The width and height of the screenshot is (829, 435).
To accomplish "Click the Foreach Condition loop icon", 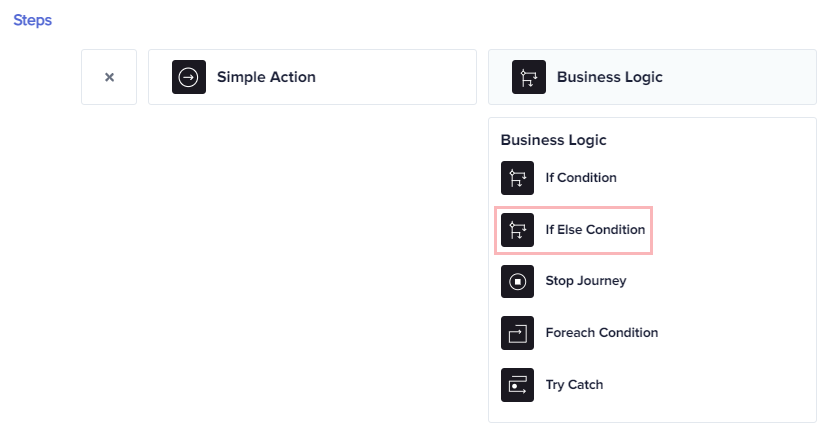I will click(x=518, y=333).
